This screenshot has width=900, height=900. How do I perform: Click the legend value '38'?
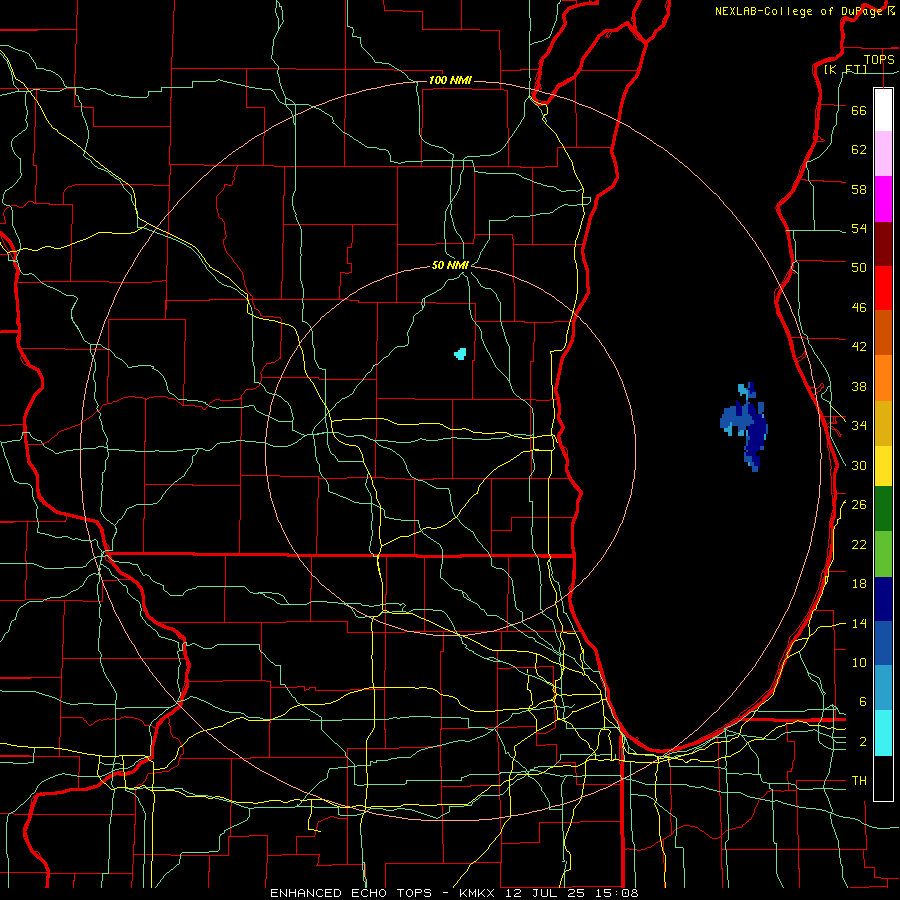click(x=859, y=386)
